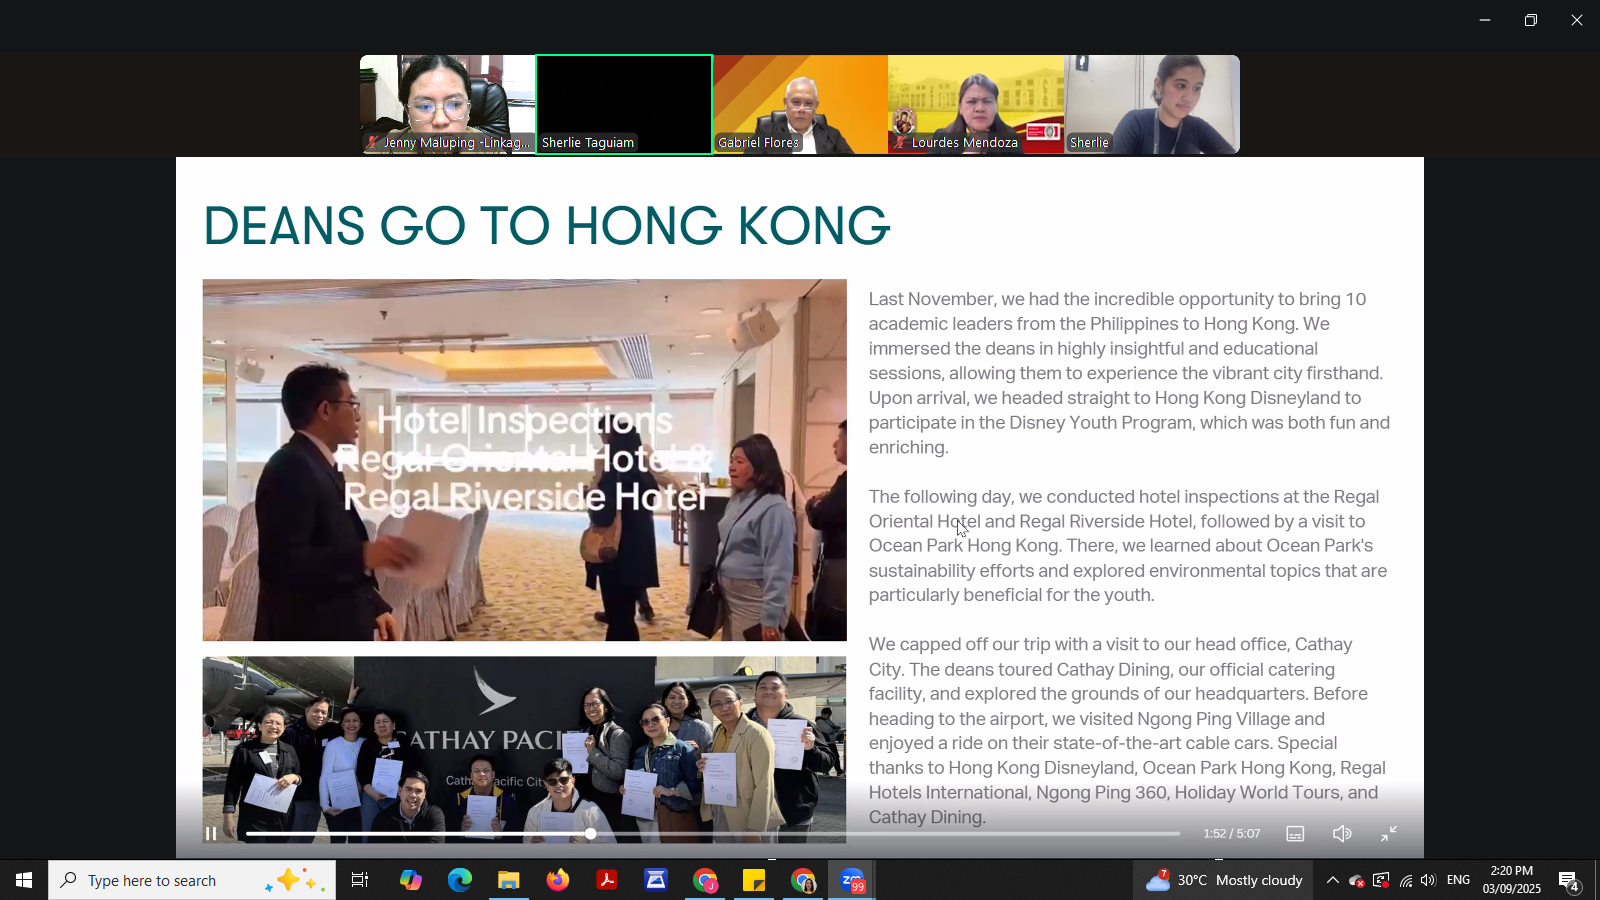Open the Windows Start menu

[x=24, y=880]
